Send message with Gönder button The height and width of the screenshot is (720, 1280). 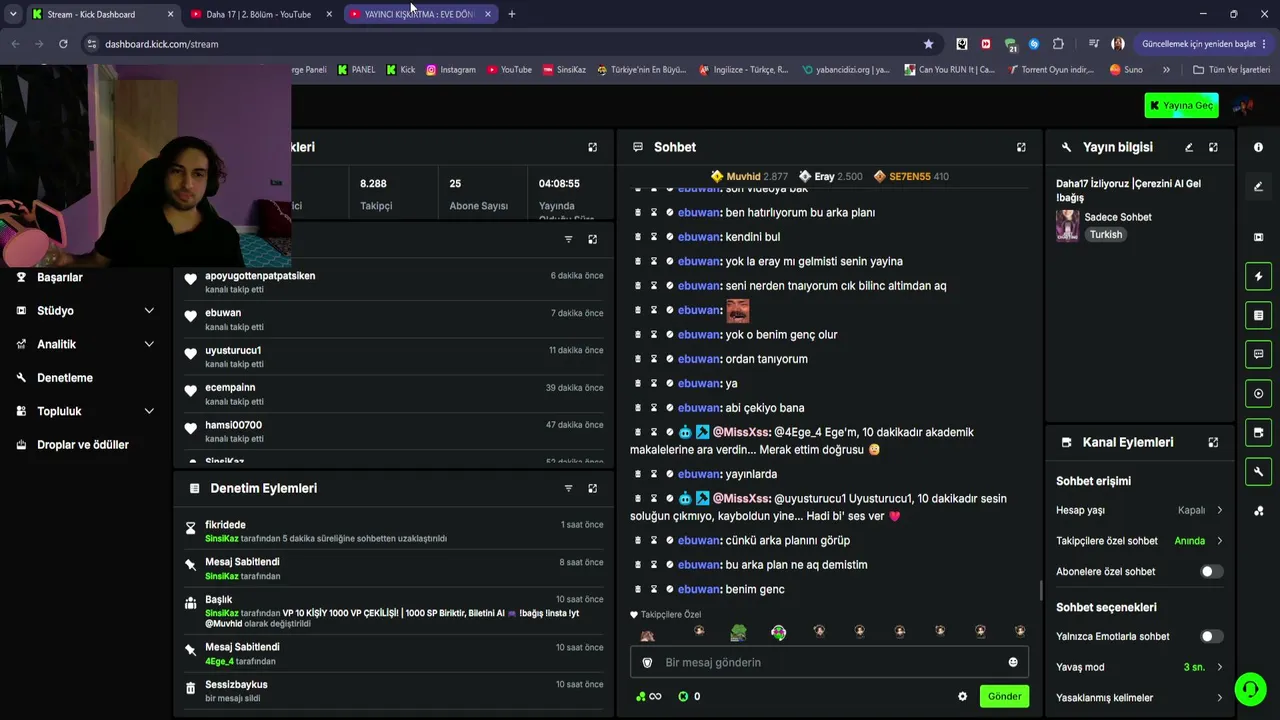coord(1004,696)
